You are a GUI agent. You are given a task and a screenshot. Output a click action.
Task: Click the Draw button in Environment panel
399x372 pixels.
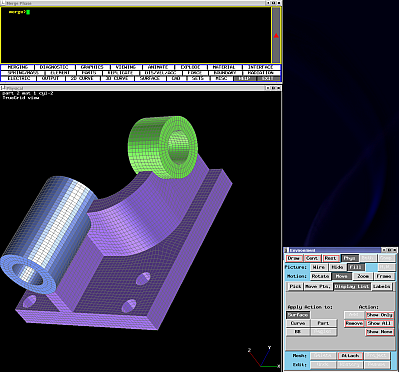(x=294, y=258)
